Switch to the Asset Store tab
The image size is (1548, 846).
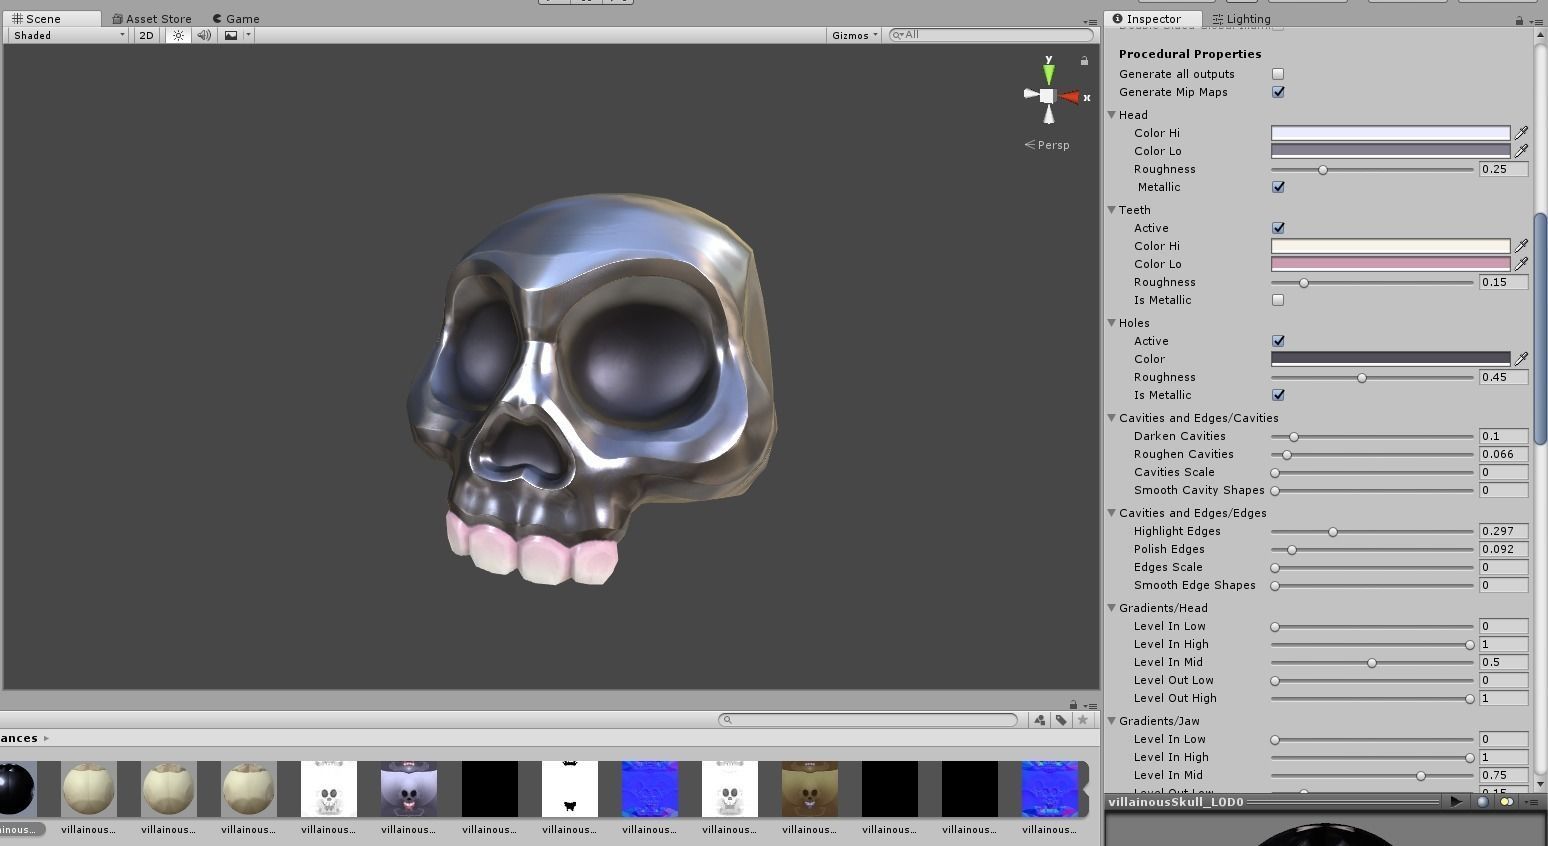click(x=152, y=19)
